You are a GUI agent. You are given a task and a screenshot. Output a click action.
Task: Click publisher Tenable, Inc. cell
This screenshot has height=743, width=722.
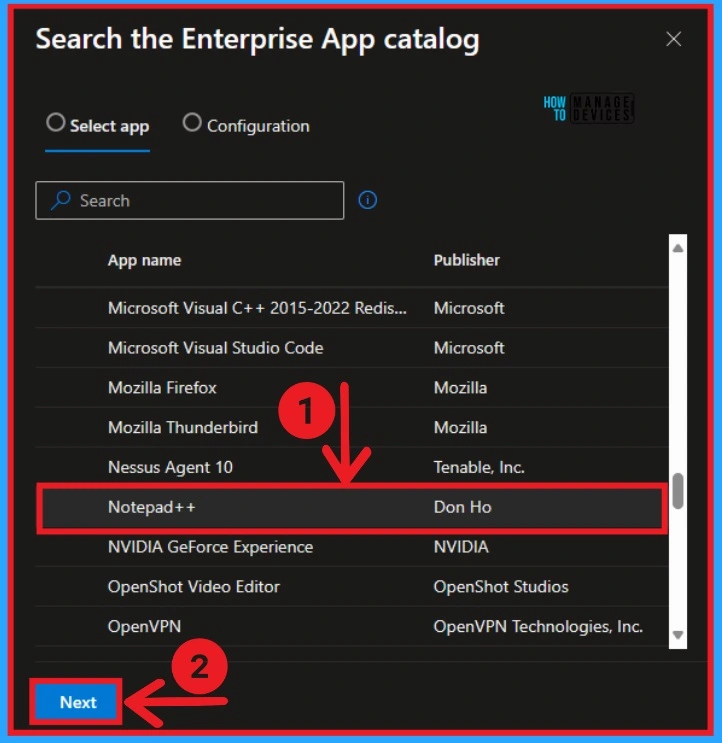(479, 468)
